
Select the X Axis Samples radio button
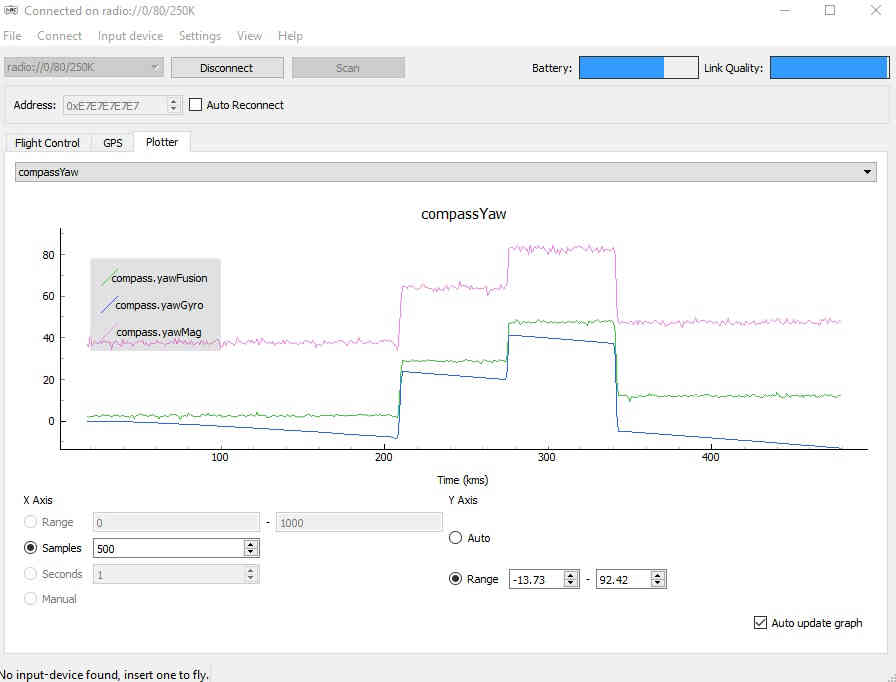30,548
